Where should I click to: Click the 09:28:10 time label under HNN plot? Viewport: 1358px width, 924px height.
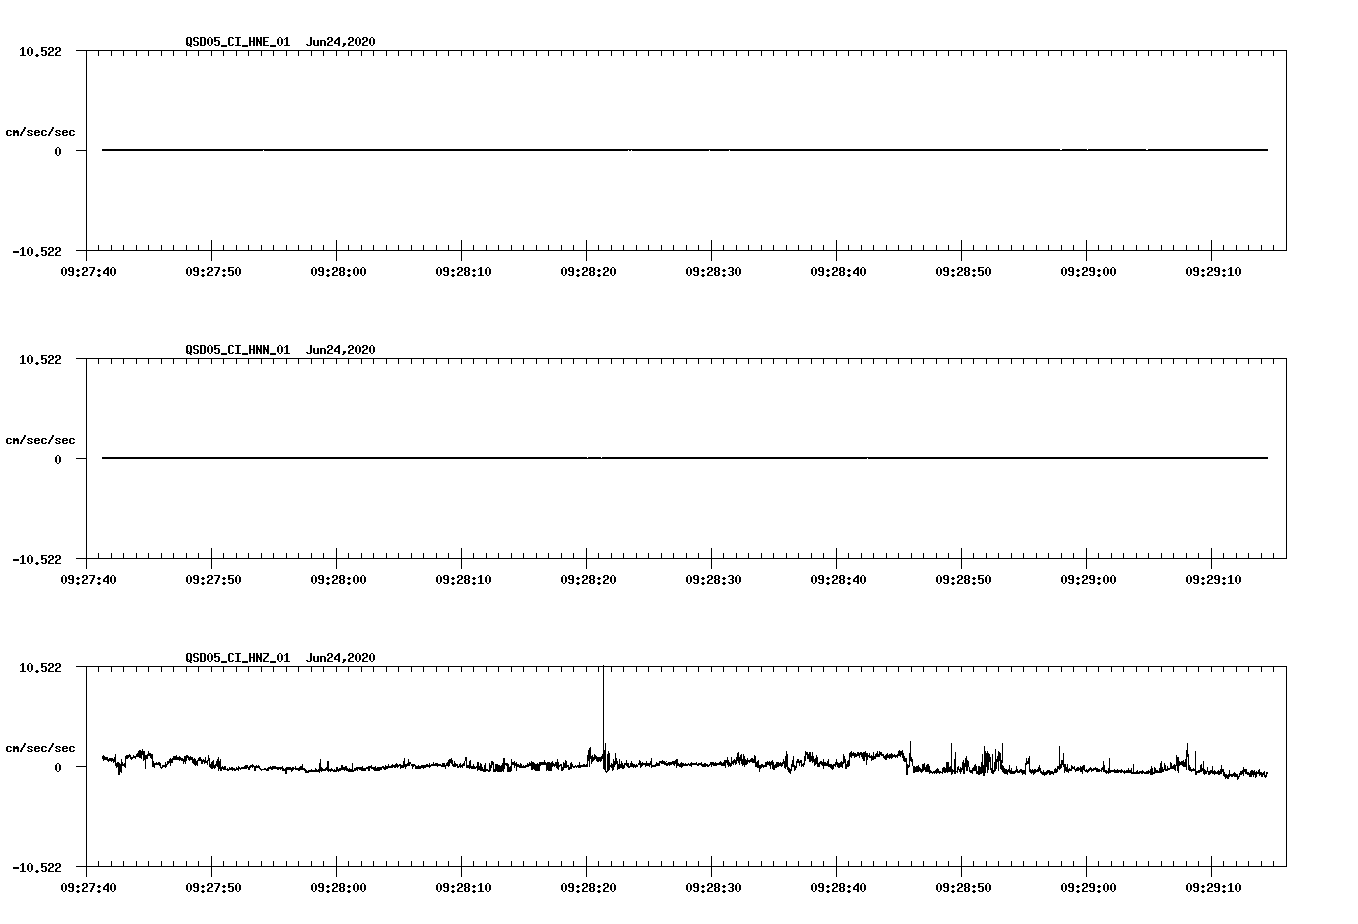click(463, 580)
